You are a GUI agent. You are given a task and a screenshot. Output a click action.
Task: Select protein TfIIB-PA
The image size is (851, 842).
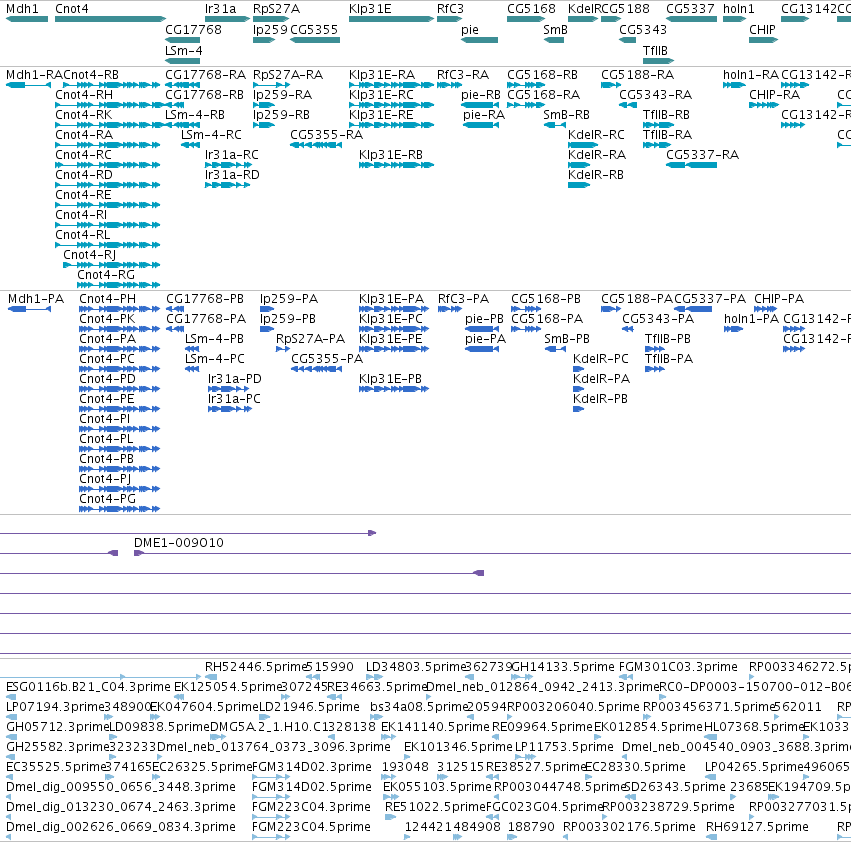pos(669,359)
